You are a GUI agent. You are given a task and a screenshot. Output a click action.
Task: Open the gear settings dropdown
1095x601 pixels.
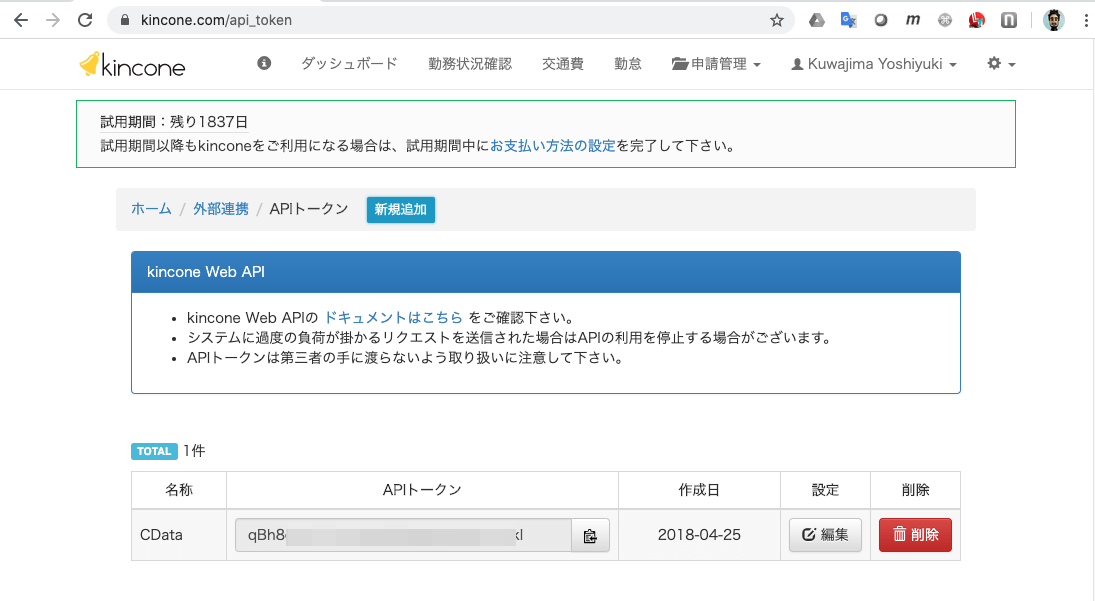(x=1001, y=64)
